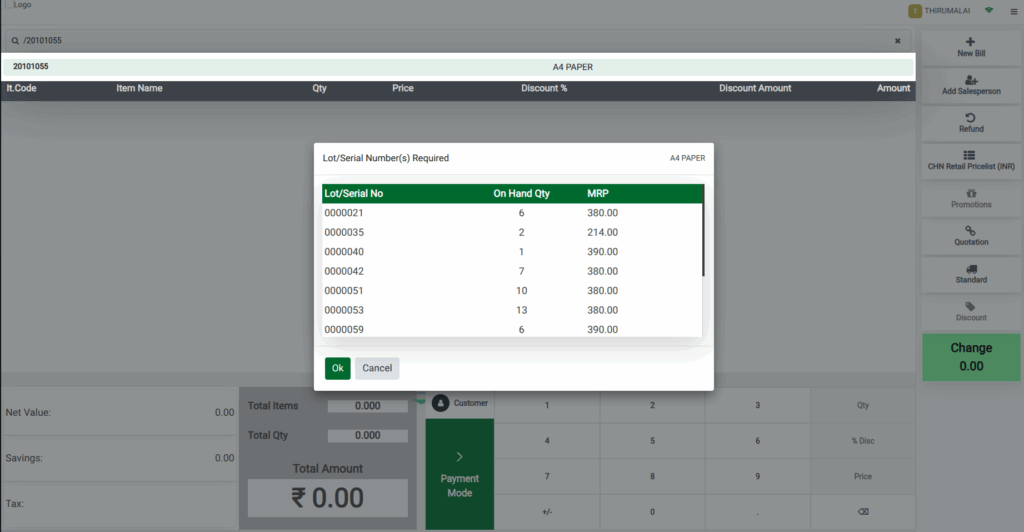The image size is (1024, 532).
Task: Click the decimal point numpad key
Action: coord(758,512)
